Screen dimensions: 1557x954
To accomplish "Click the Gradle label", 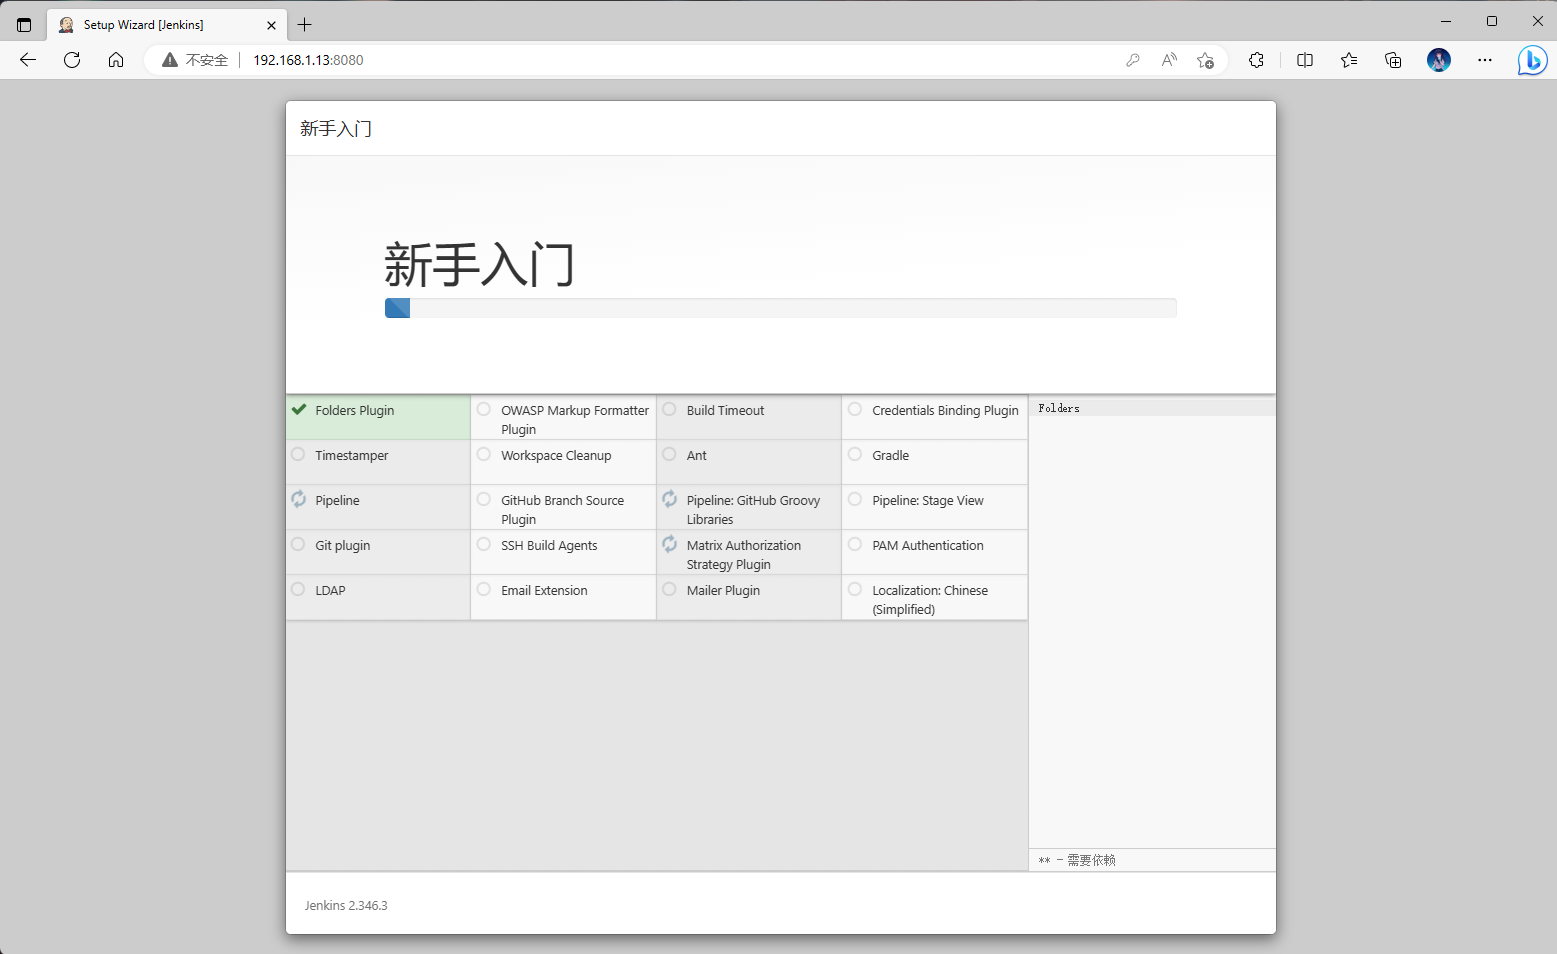I will (x=890, y=456).
